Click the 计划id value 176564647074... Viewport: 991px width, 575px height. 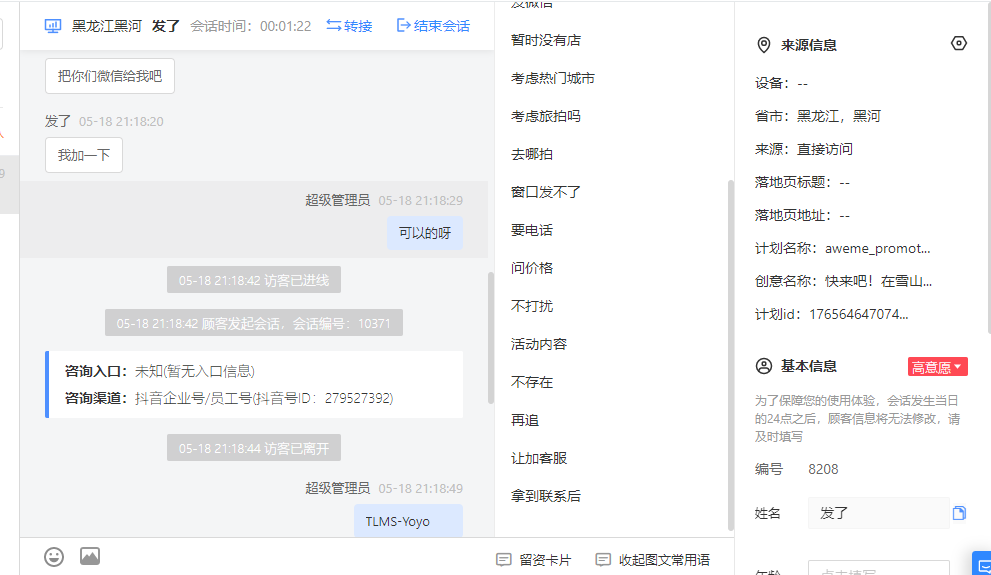click(x=858, y=314)
